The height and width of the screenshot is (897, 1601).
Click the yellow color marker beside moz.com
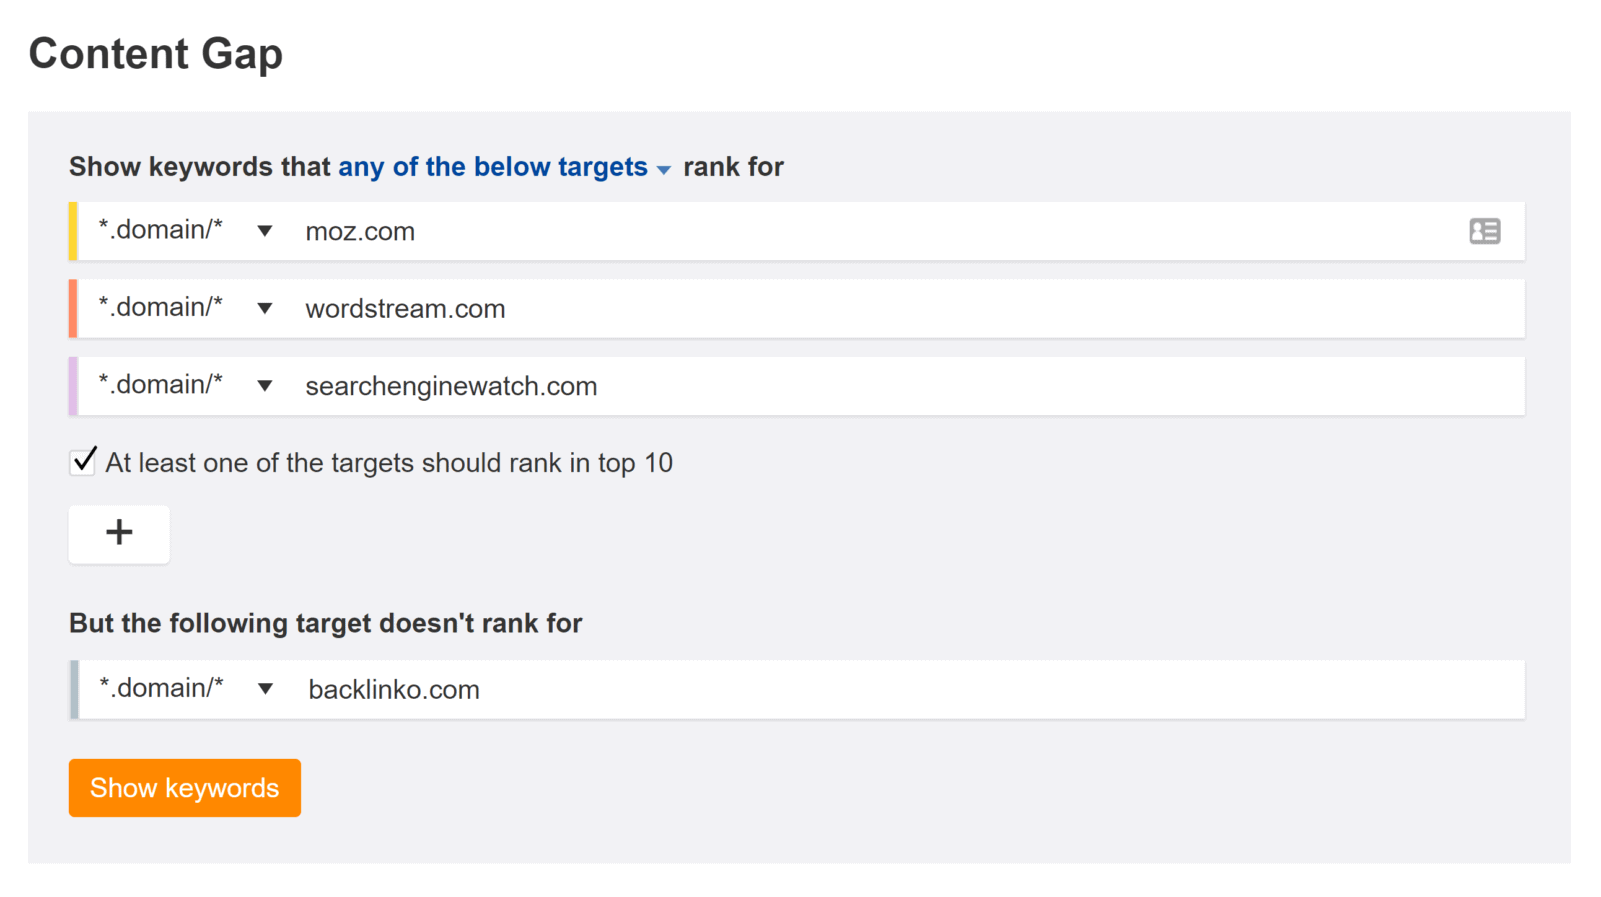(73, 231)
